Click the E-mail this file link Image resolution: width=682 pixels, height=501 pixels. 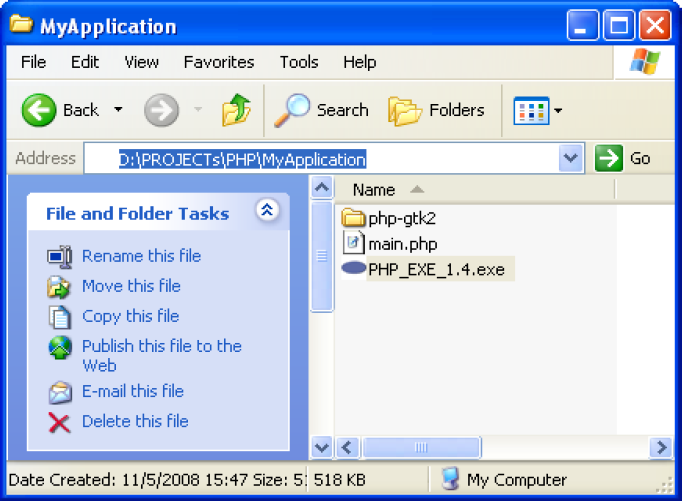pyautogui.click(x=133, y=391)
